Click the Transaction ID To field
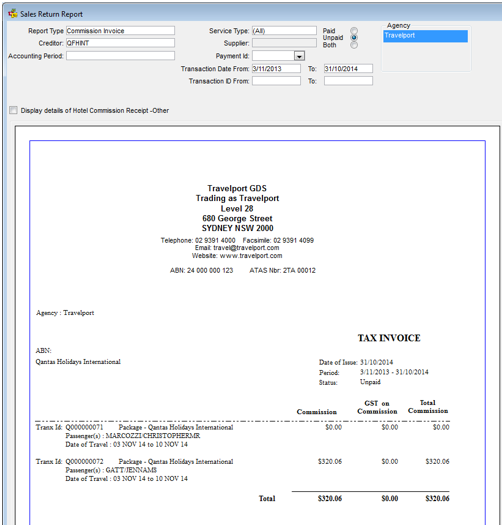 (348, 81)
